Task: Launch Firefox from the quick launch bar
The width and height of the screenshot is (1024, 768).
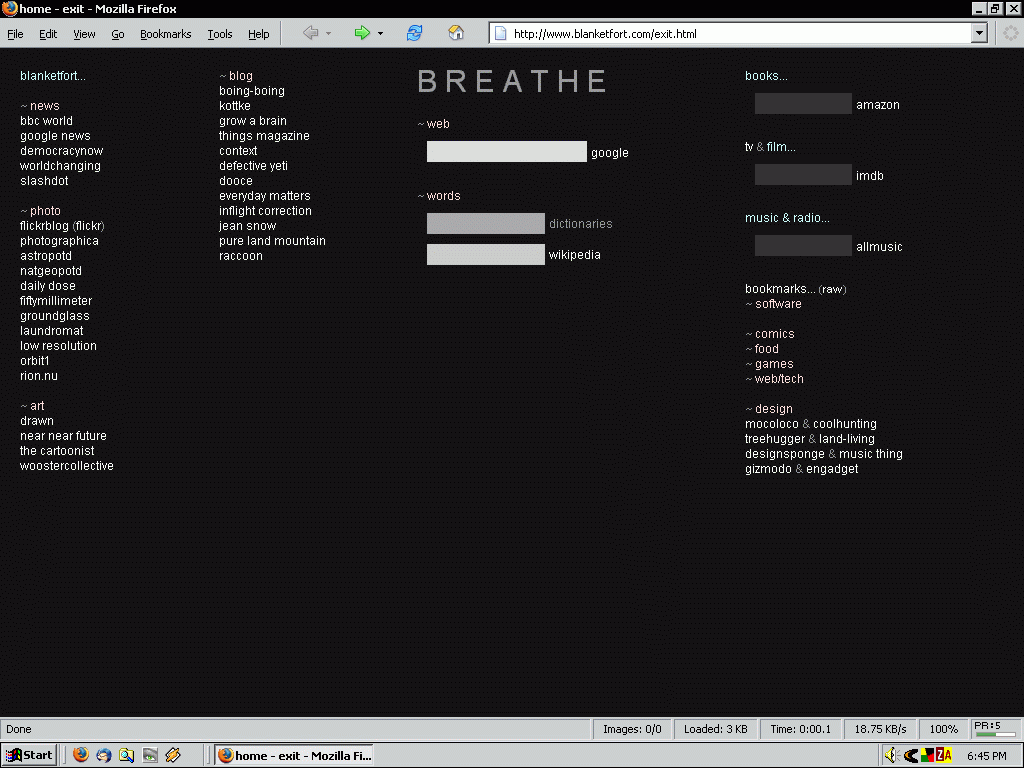Action: click(x=81, y=755)
